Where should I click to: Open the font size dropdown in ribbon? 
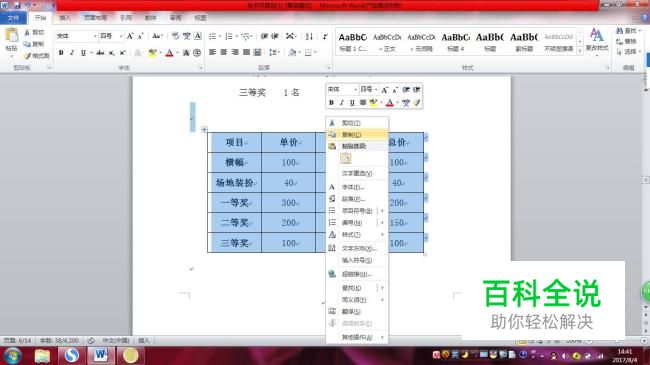click(121, 36)
